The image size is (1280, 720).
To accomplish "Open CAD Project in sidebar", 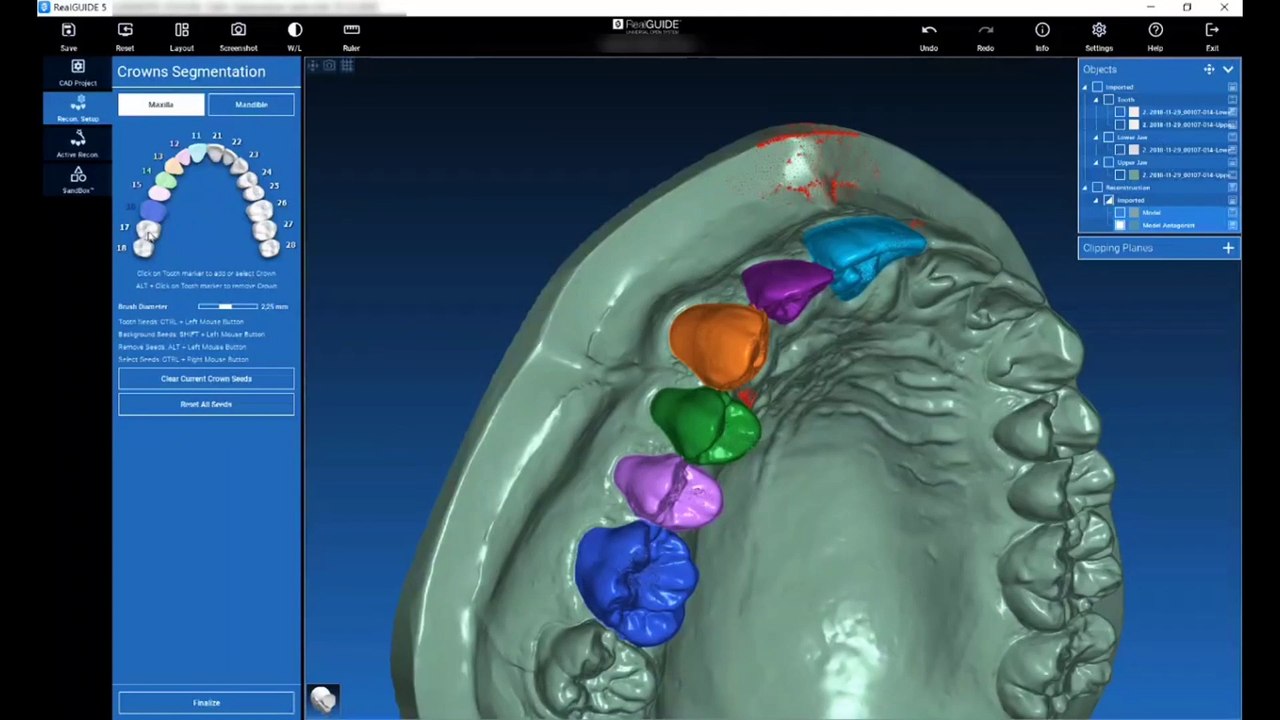I will point(78,74).
